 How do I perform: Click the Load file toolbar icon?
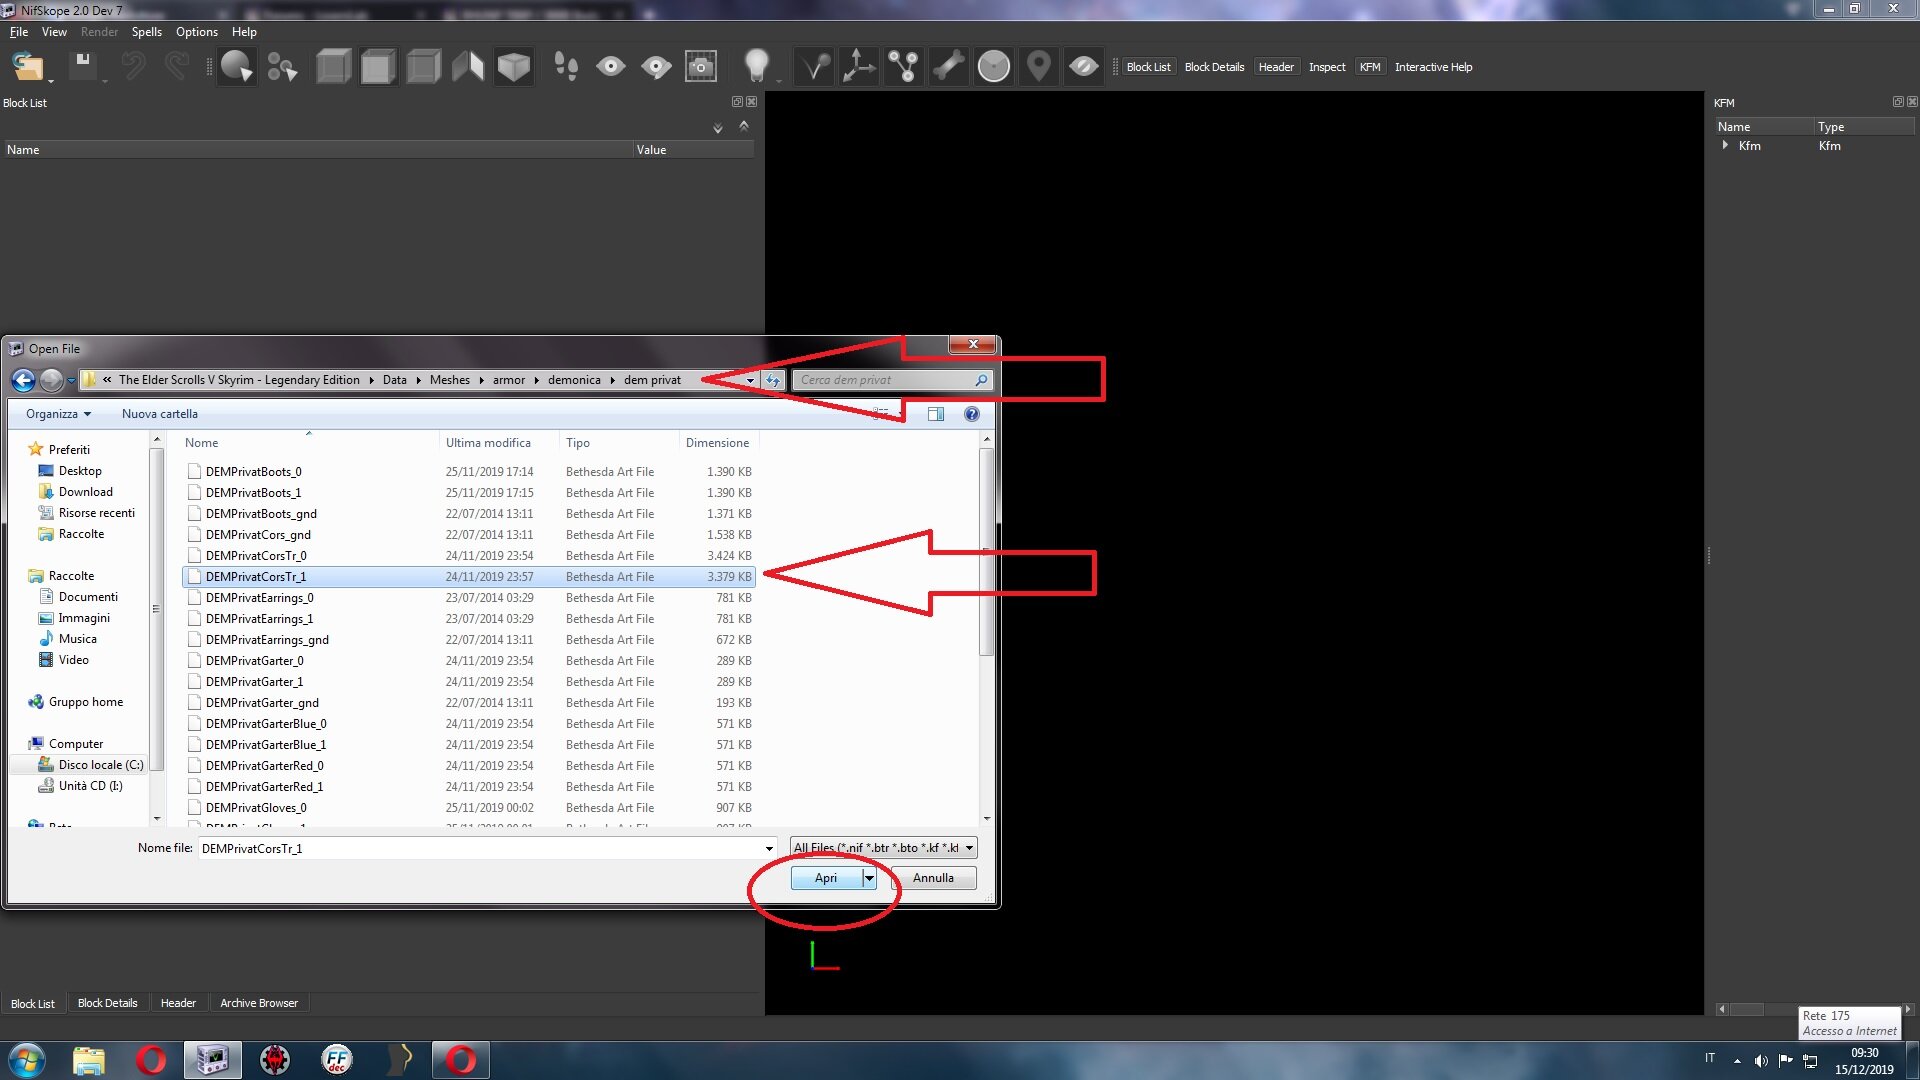tap(27, 67)
